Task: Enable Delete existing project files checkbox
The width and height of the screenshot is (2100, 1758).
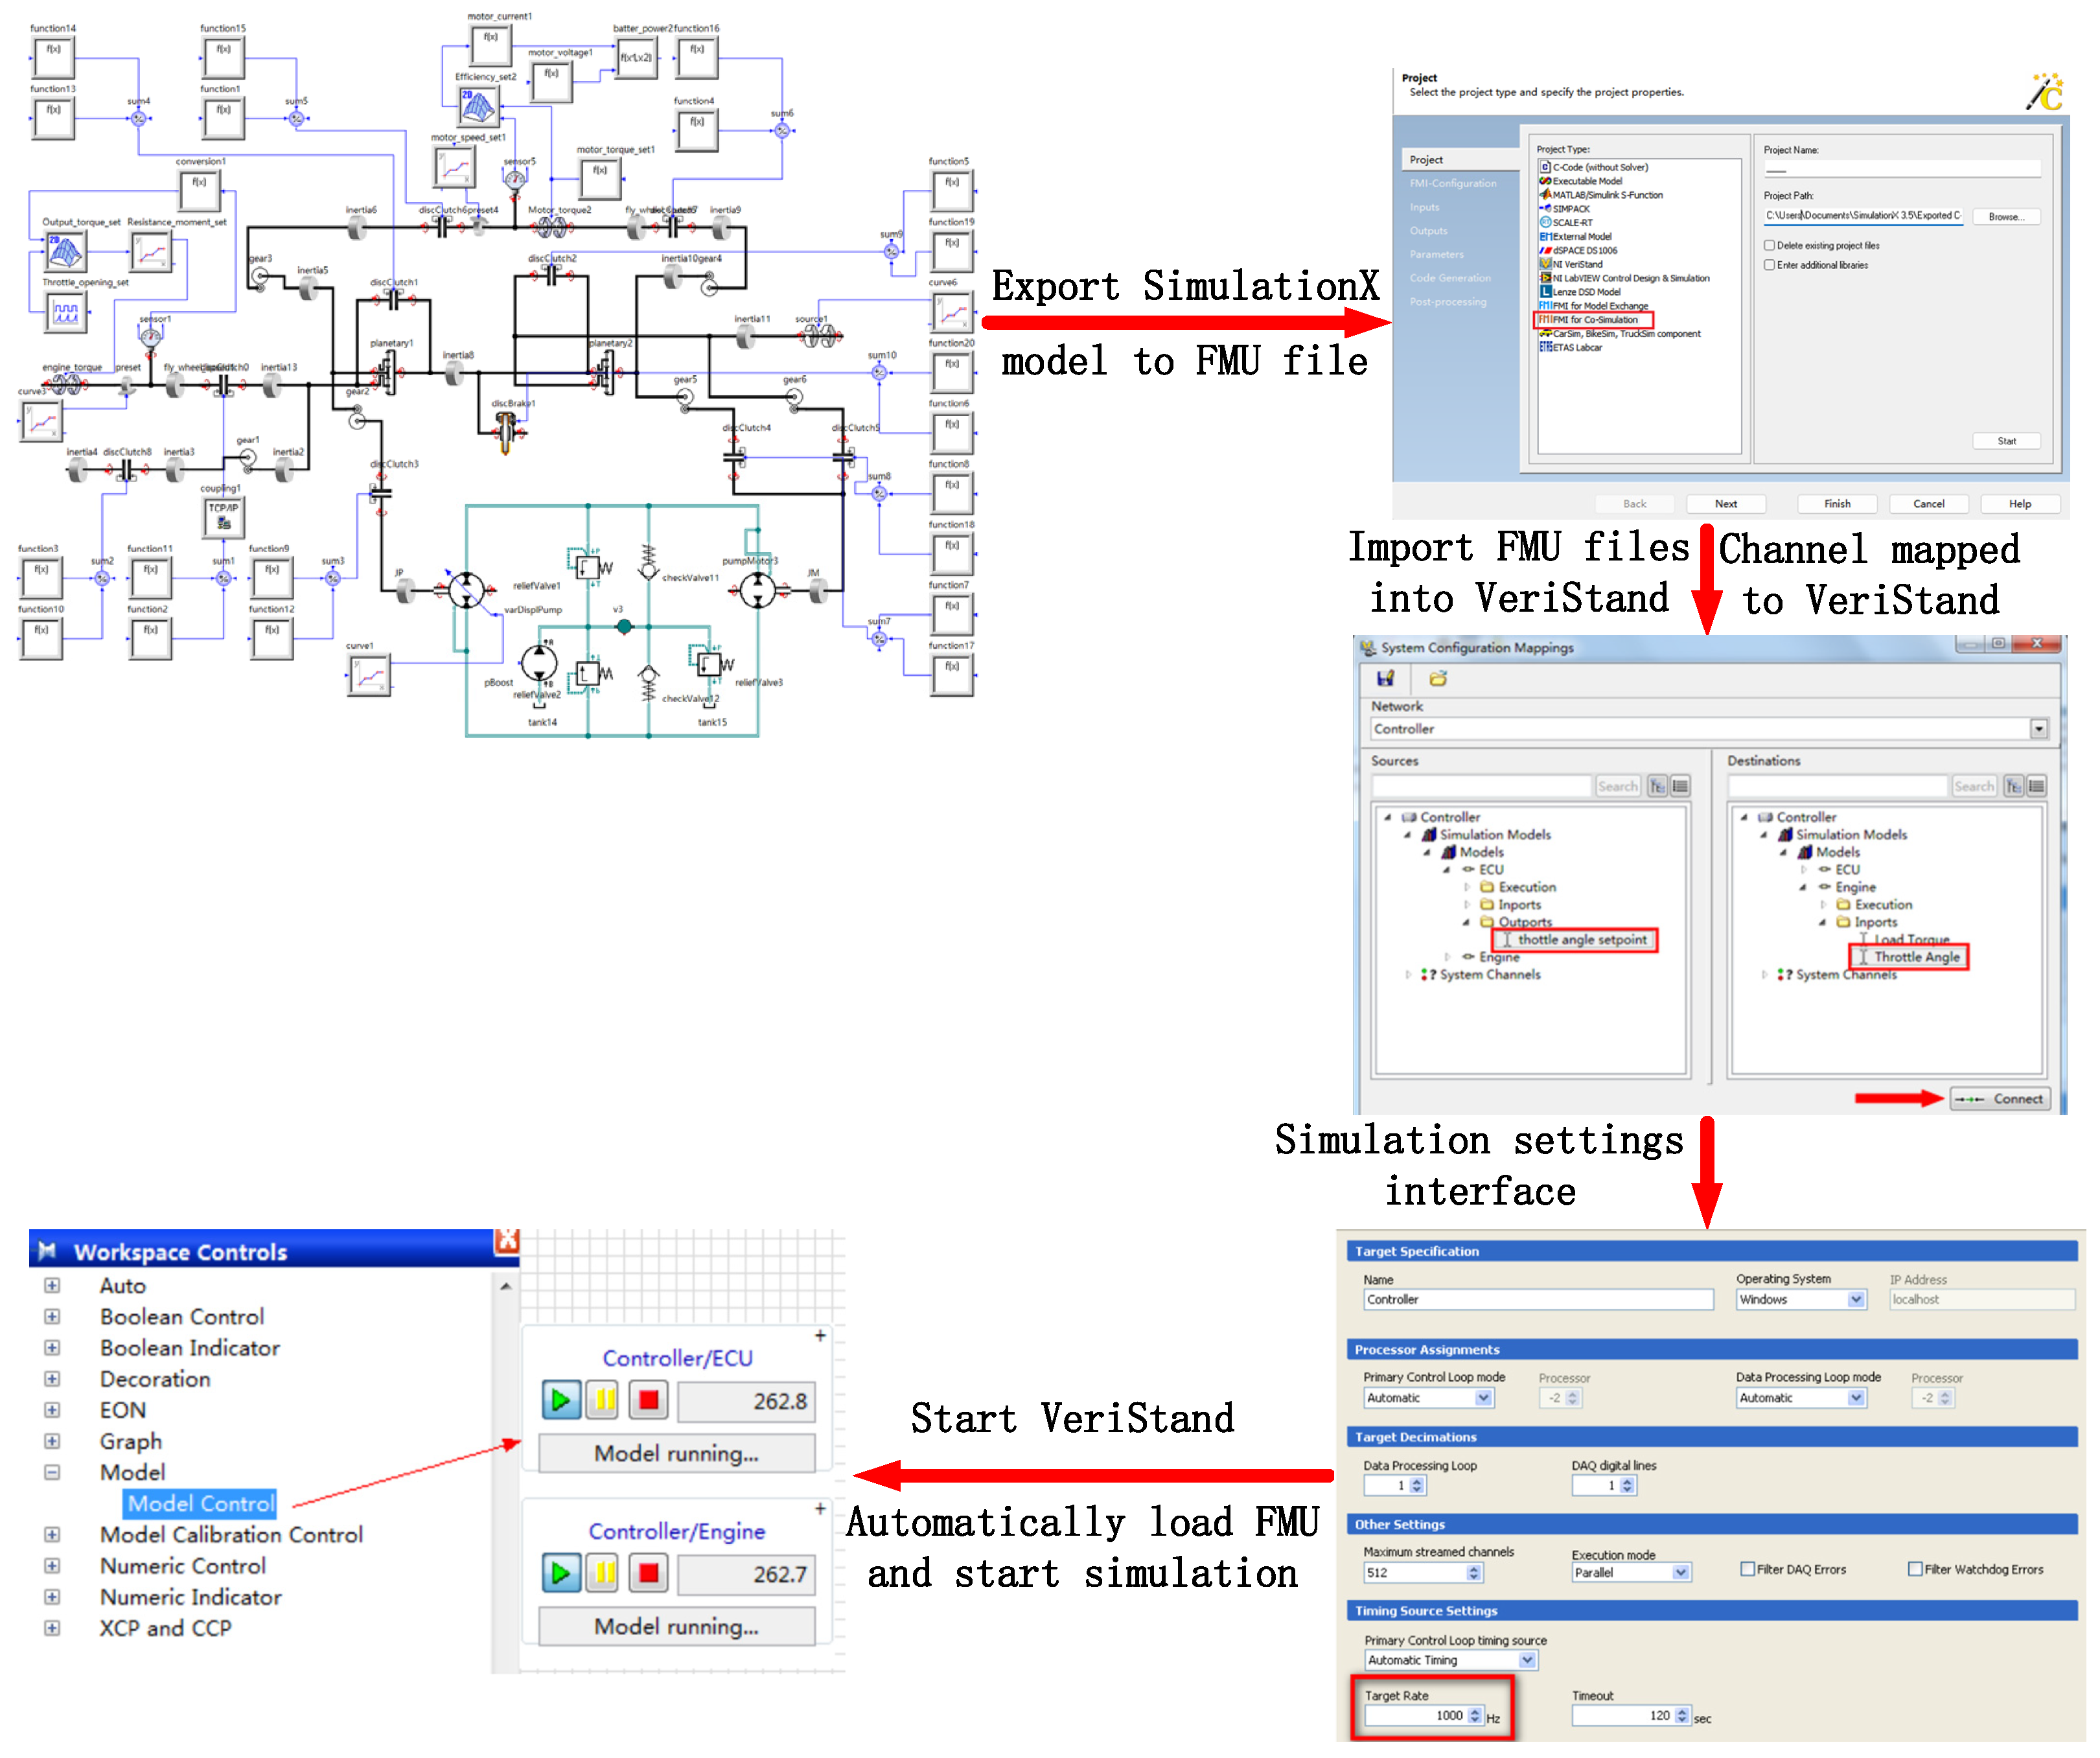Action: point(1769,245)
